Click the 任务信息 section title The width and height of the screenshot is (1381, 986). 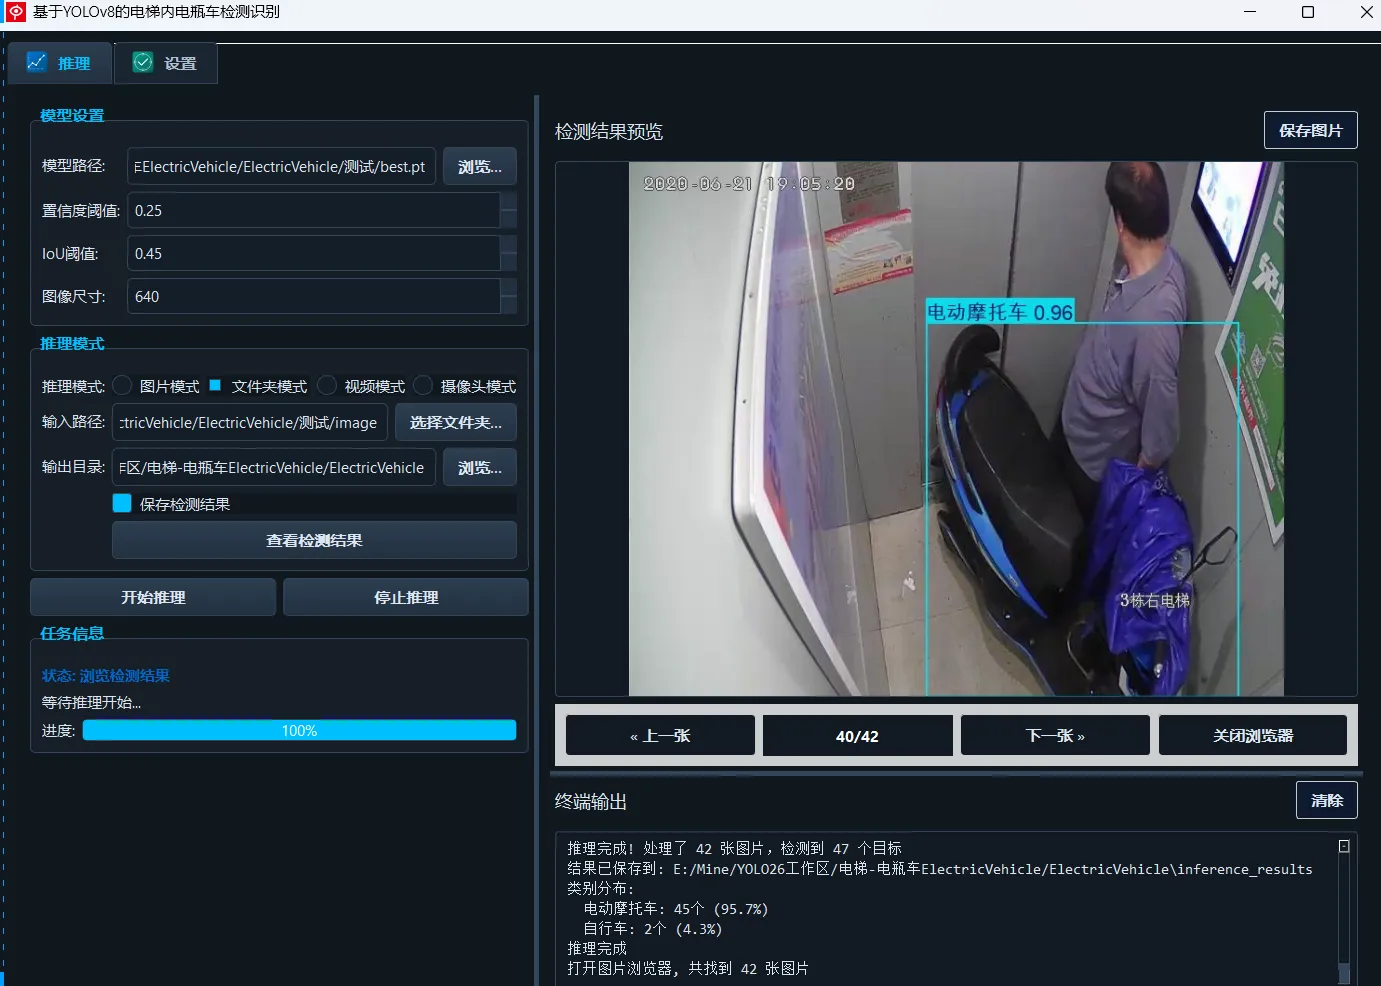coord(72,633)
